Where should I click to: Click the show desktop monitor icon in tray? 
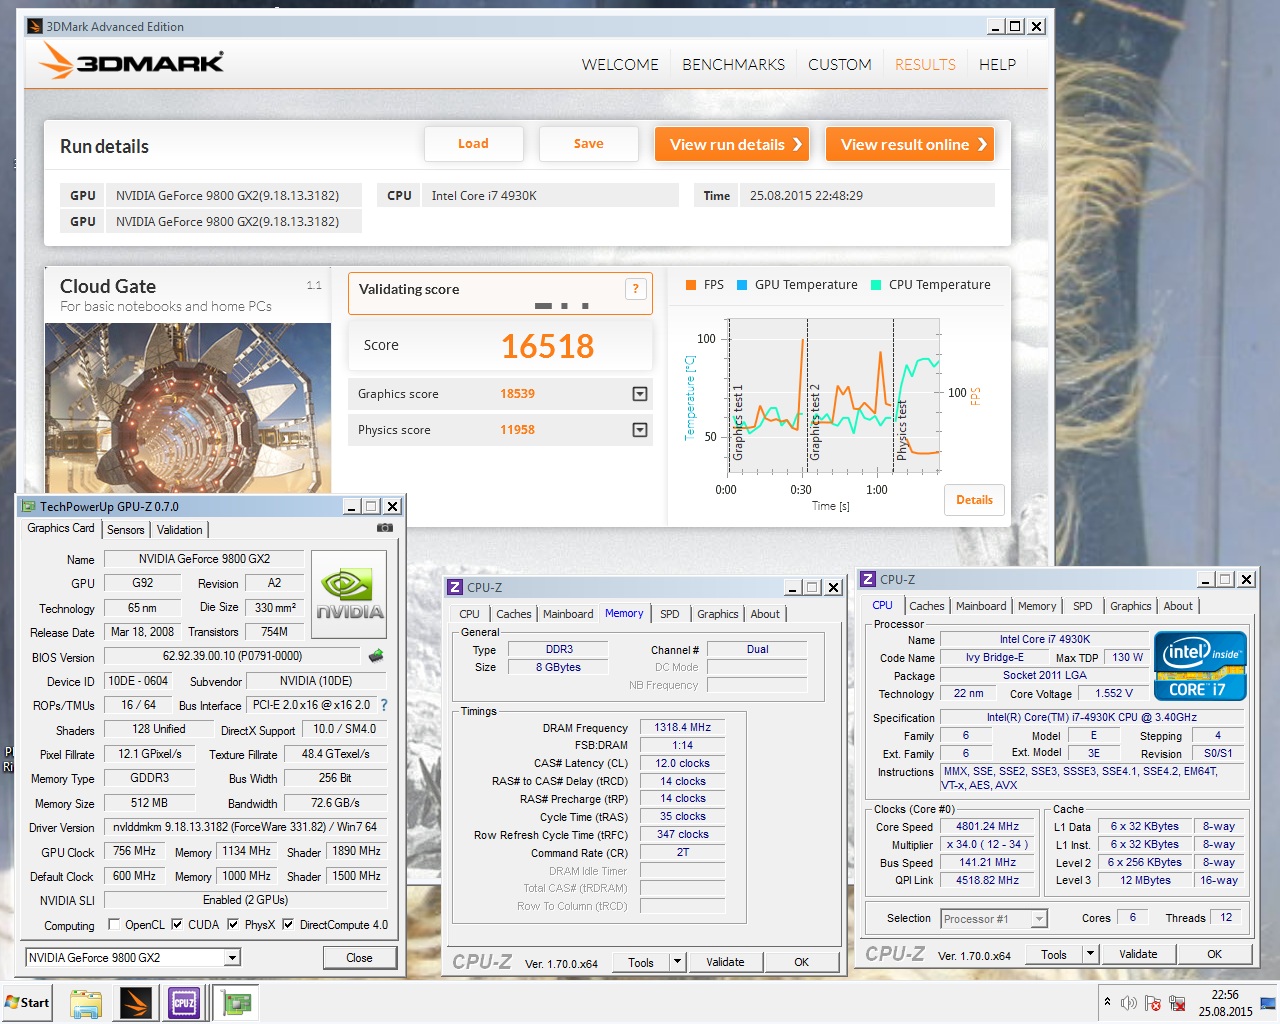click(1268, 1002)
